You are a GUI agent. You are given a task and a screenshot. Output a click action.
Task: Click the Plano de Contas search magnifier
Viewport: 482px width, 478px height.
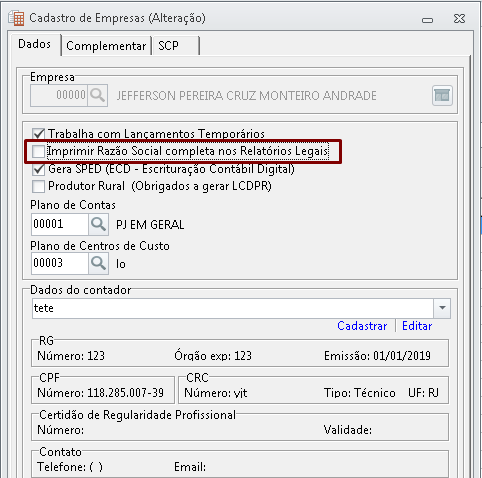(x=98, y=224)
